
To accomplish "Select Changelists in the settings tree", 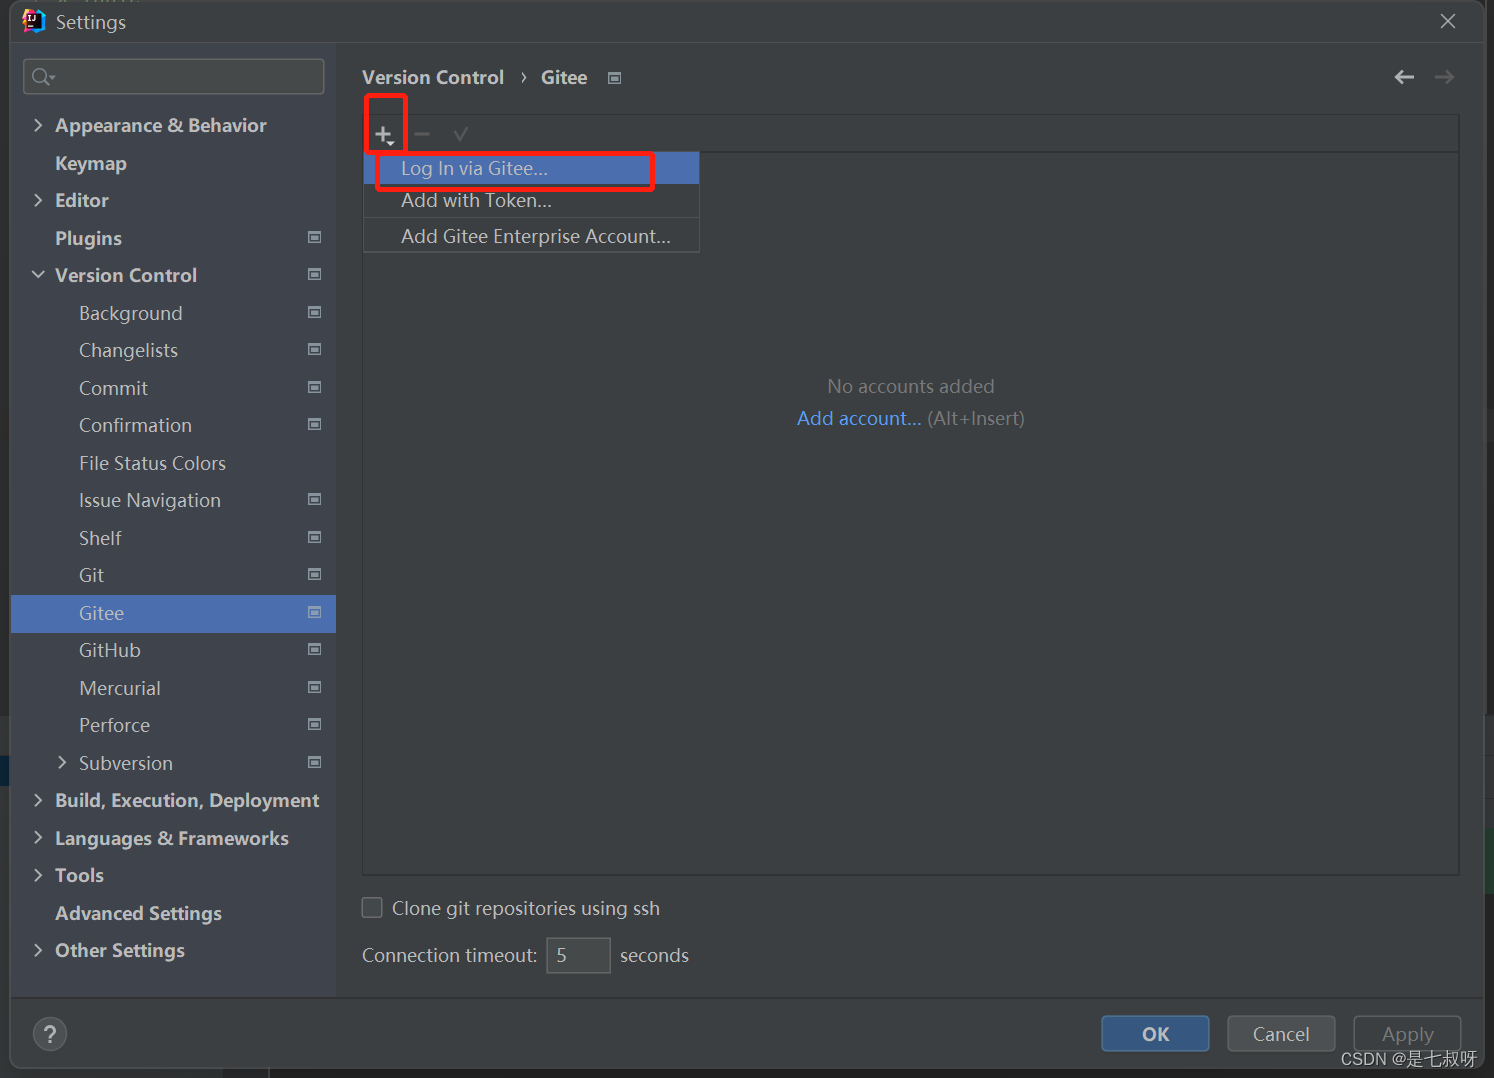I will pos(128,350).
